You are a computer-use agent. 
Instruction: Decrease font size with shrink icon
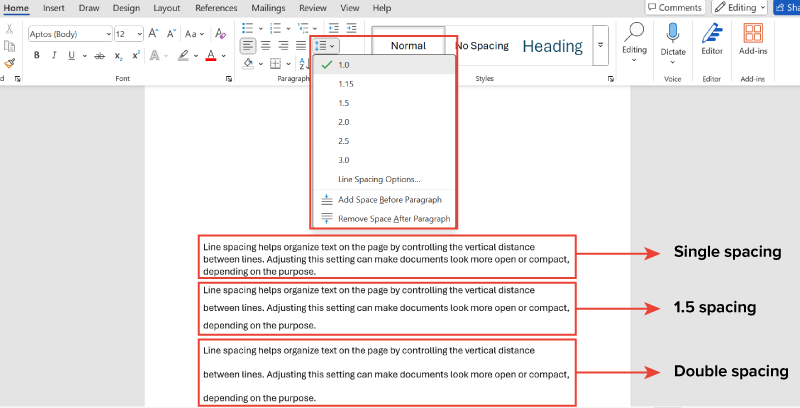point(171,34)
